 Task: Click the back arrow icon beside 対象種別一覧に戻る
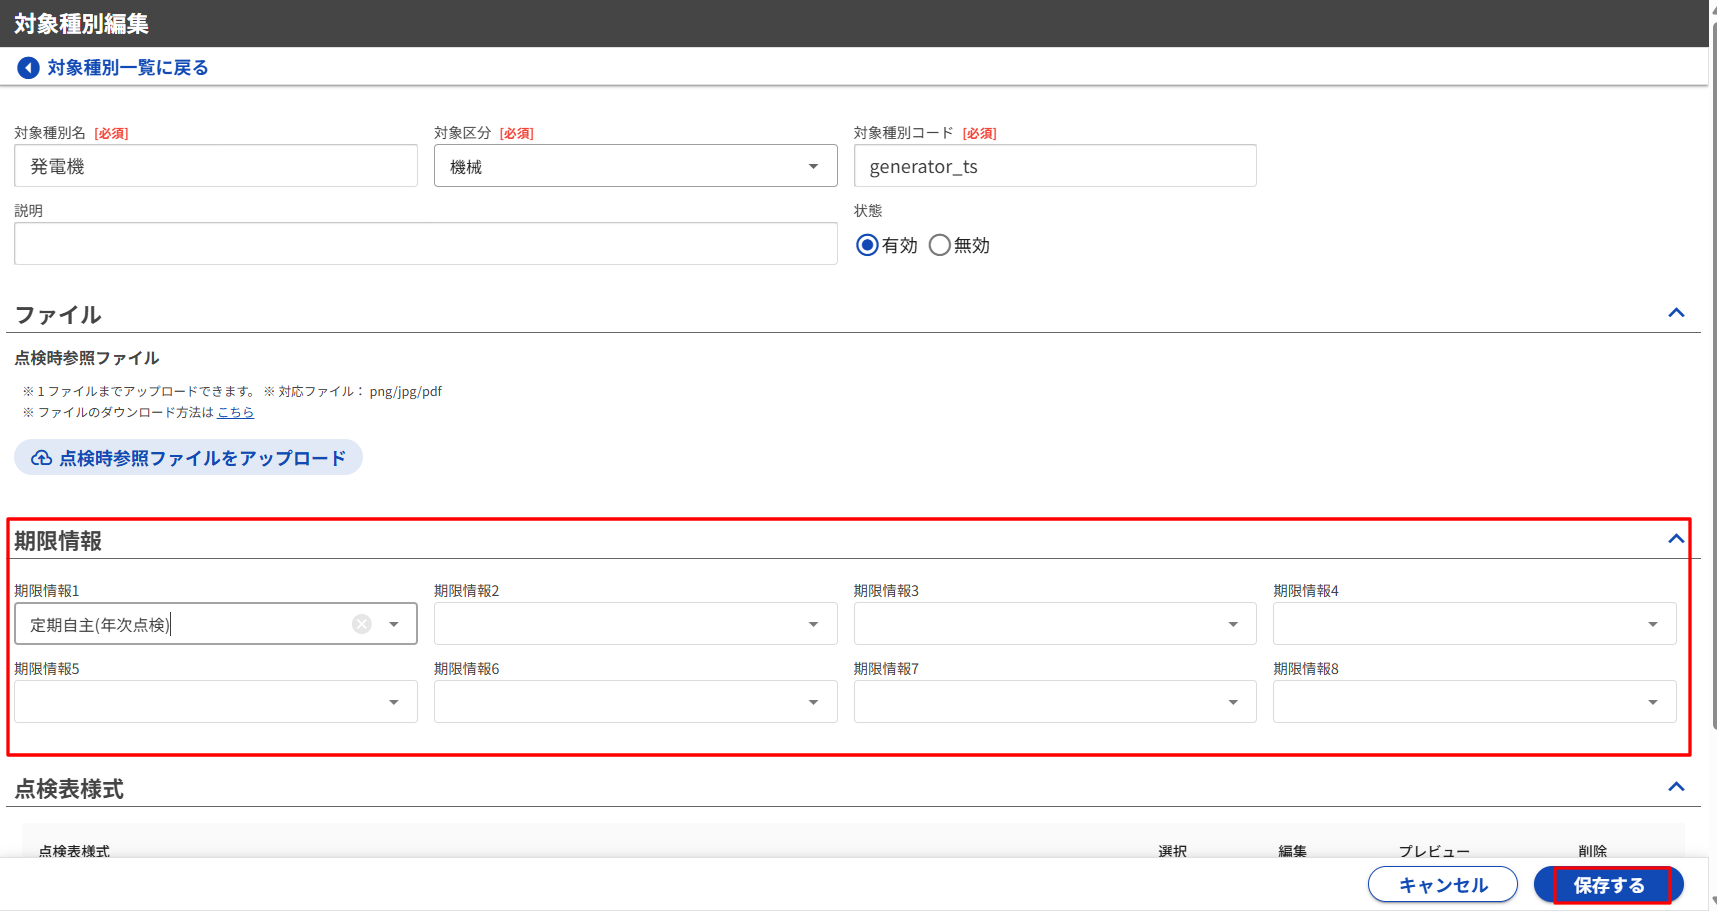coord(28,68)
